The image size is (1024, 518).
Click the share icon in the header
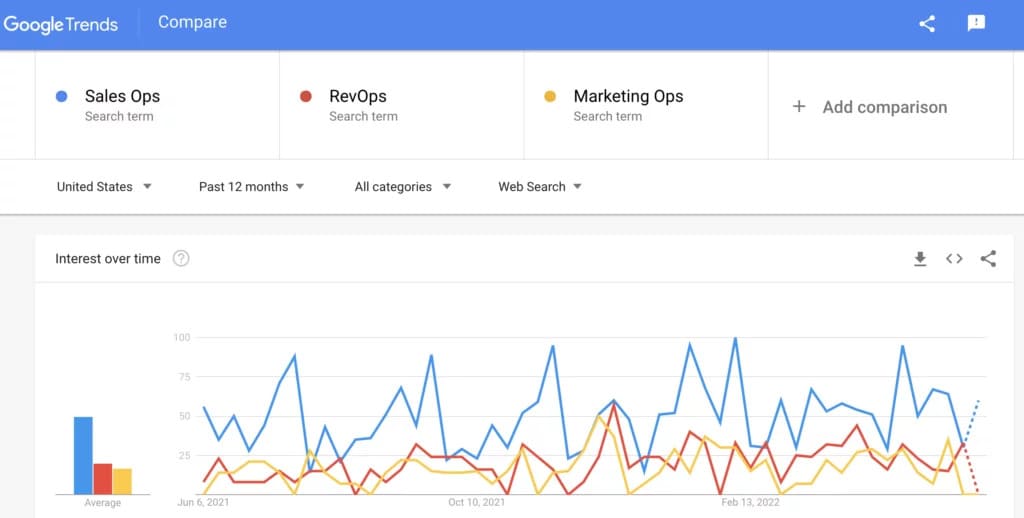927,24
